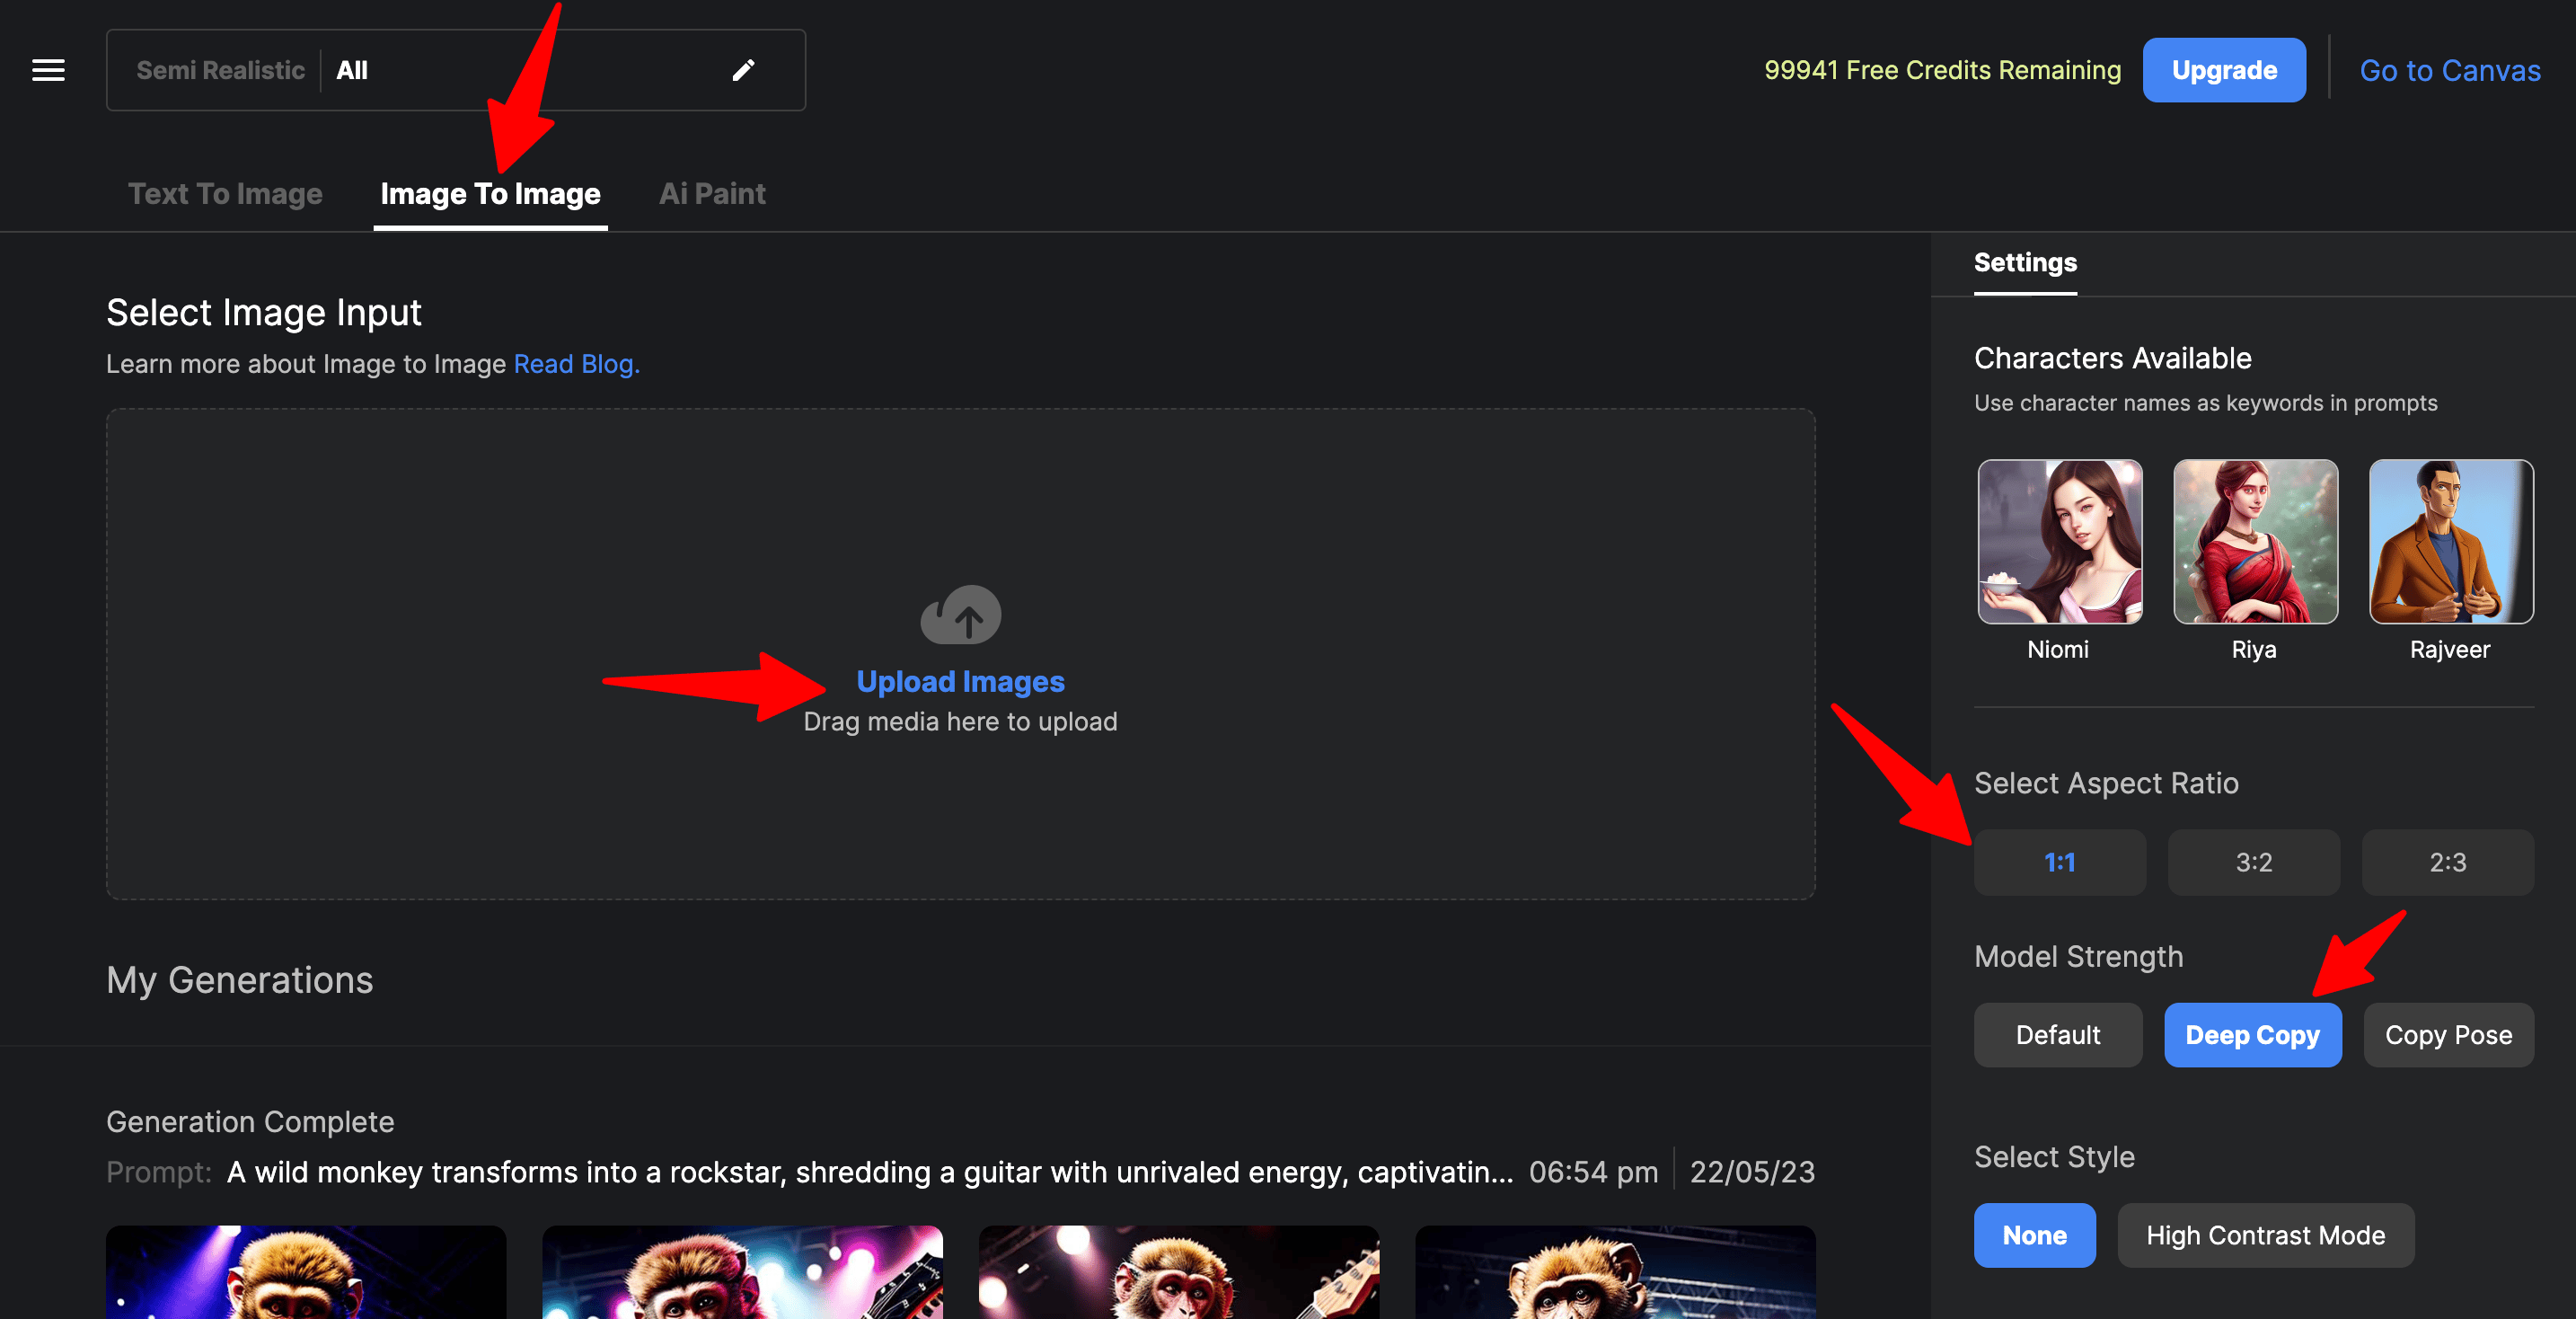Image resolution: width=2576 pixels, height=1319 pixels.
Task: Set model strength to Copy Pose
Action: pyautogui.click(x=2447, y=1035)
